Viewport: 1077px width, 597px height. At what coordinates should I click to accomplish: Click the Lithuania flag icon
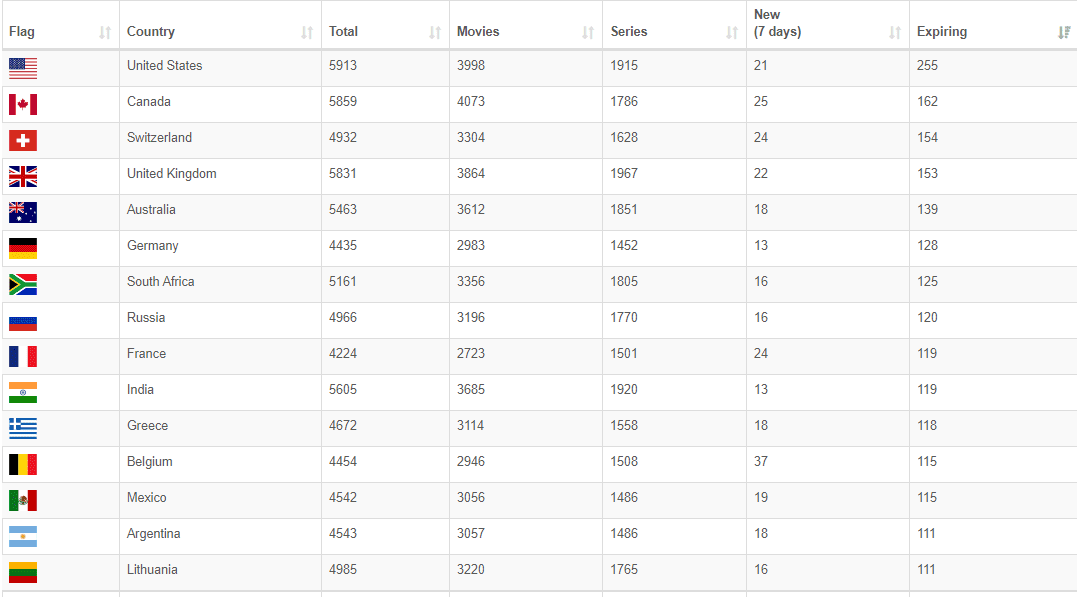point(23,572)
